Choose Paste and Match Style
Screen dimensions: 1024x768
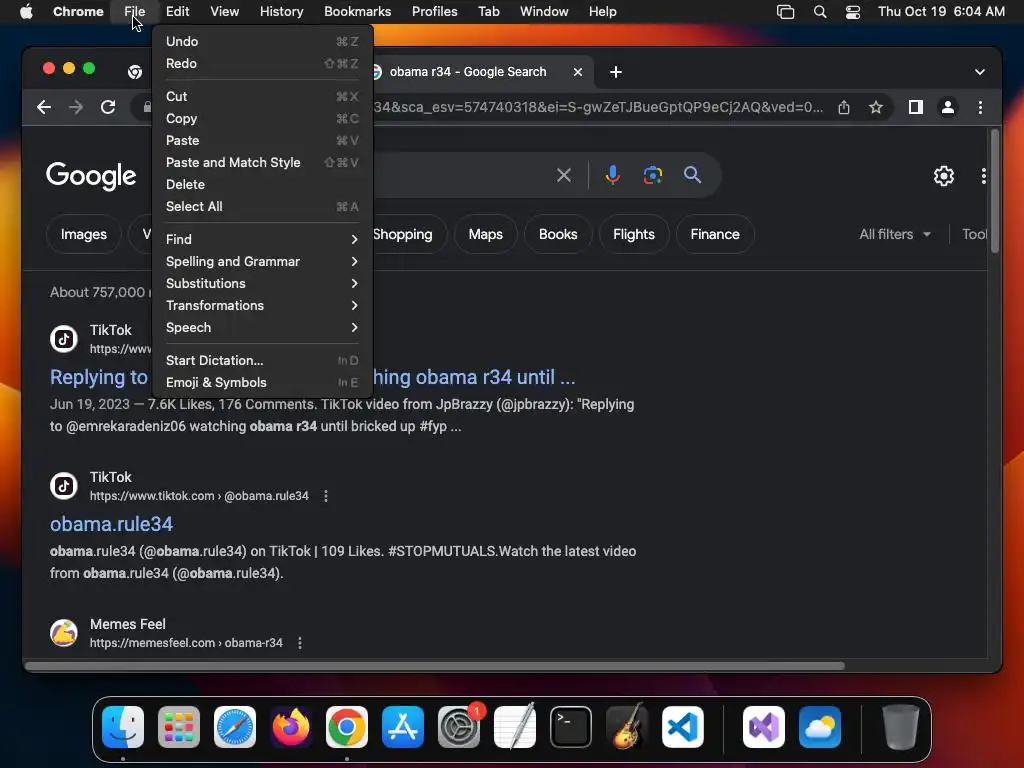coord(262,163)
